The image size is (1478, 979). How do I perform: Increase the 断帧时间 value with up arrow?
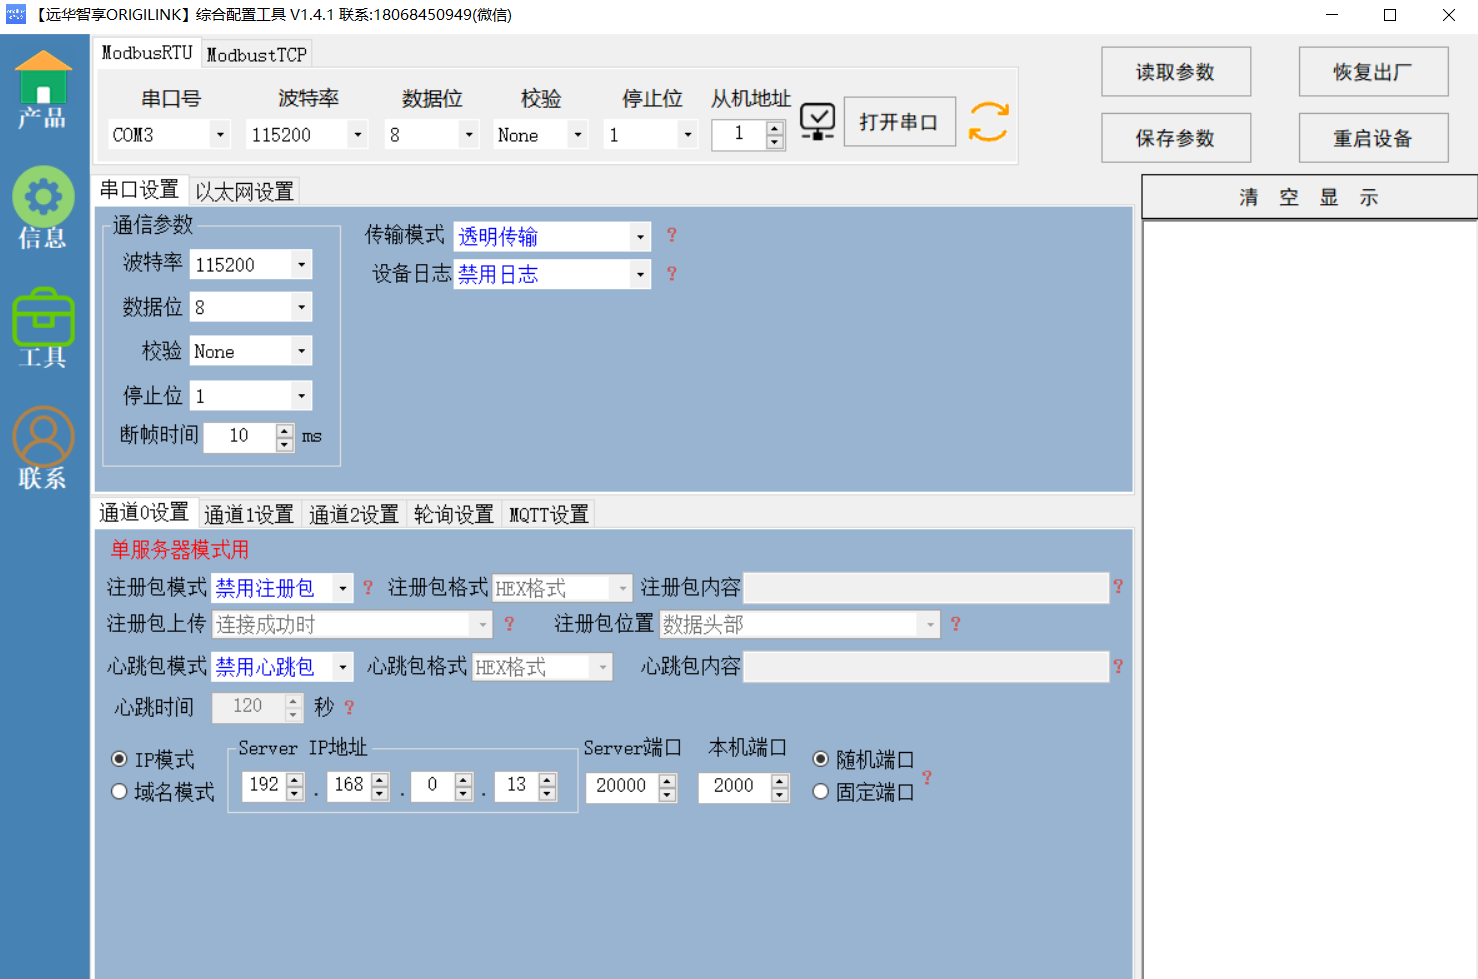[285, 430]
